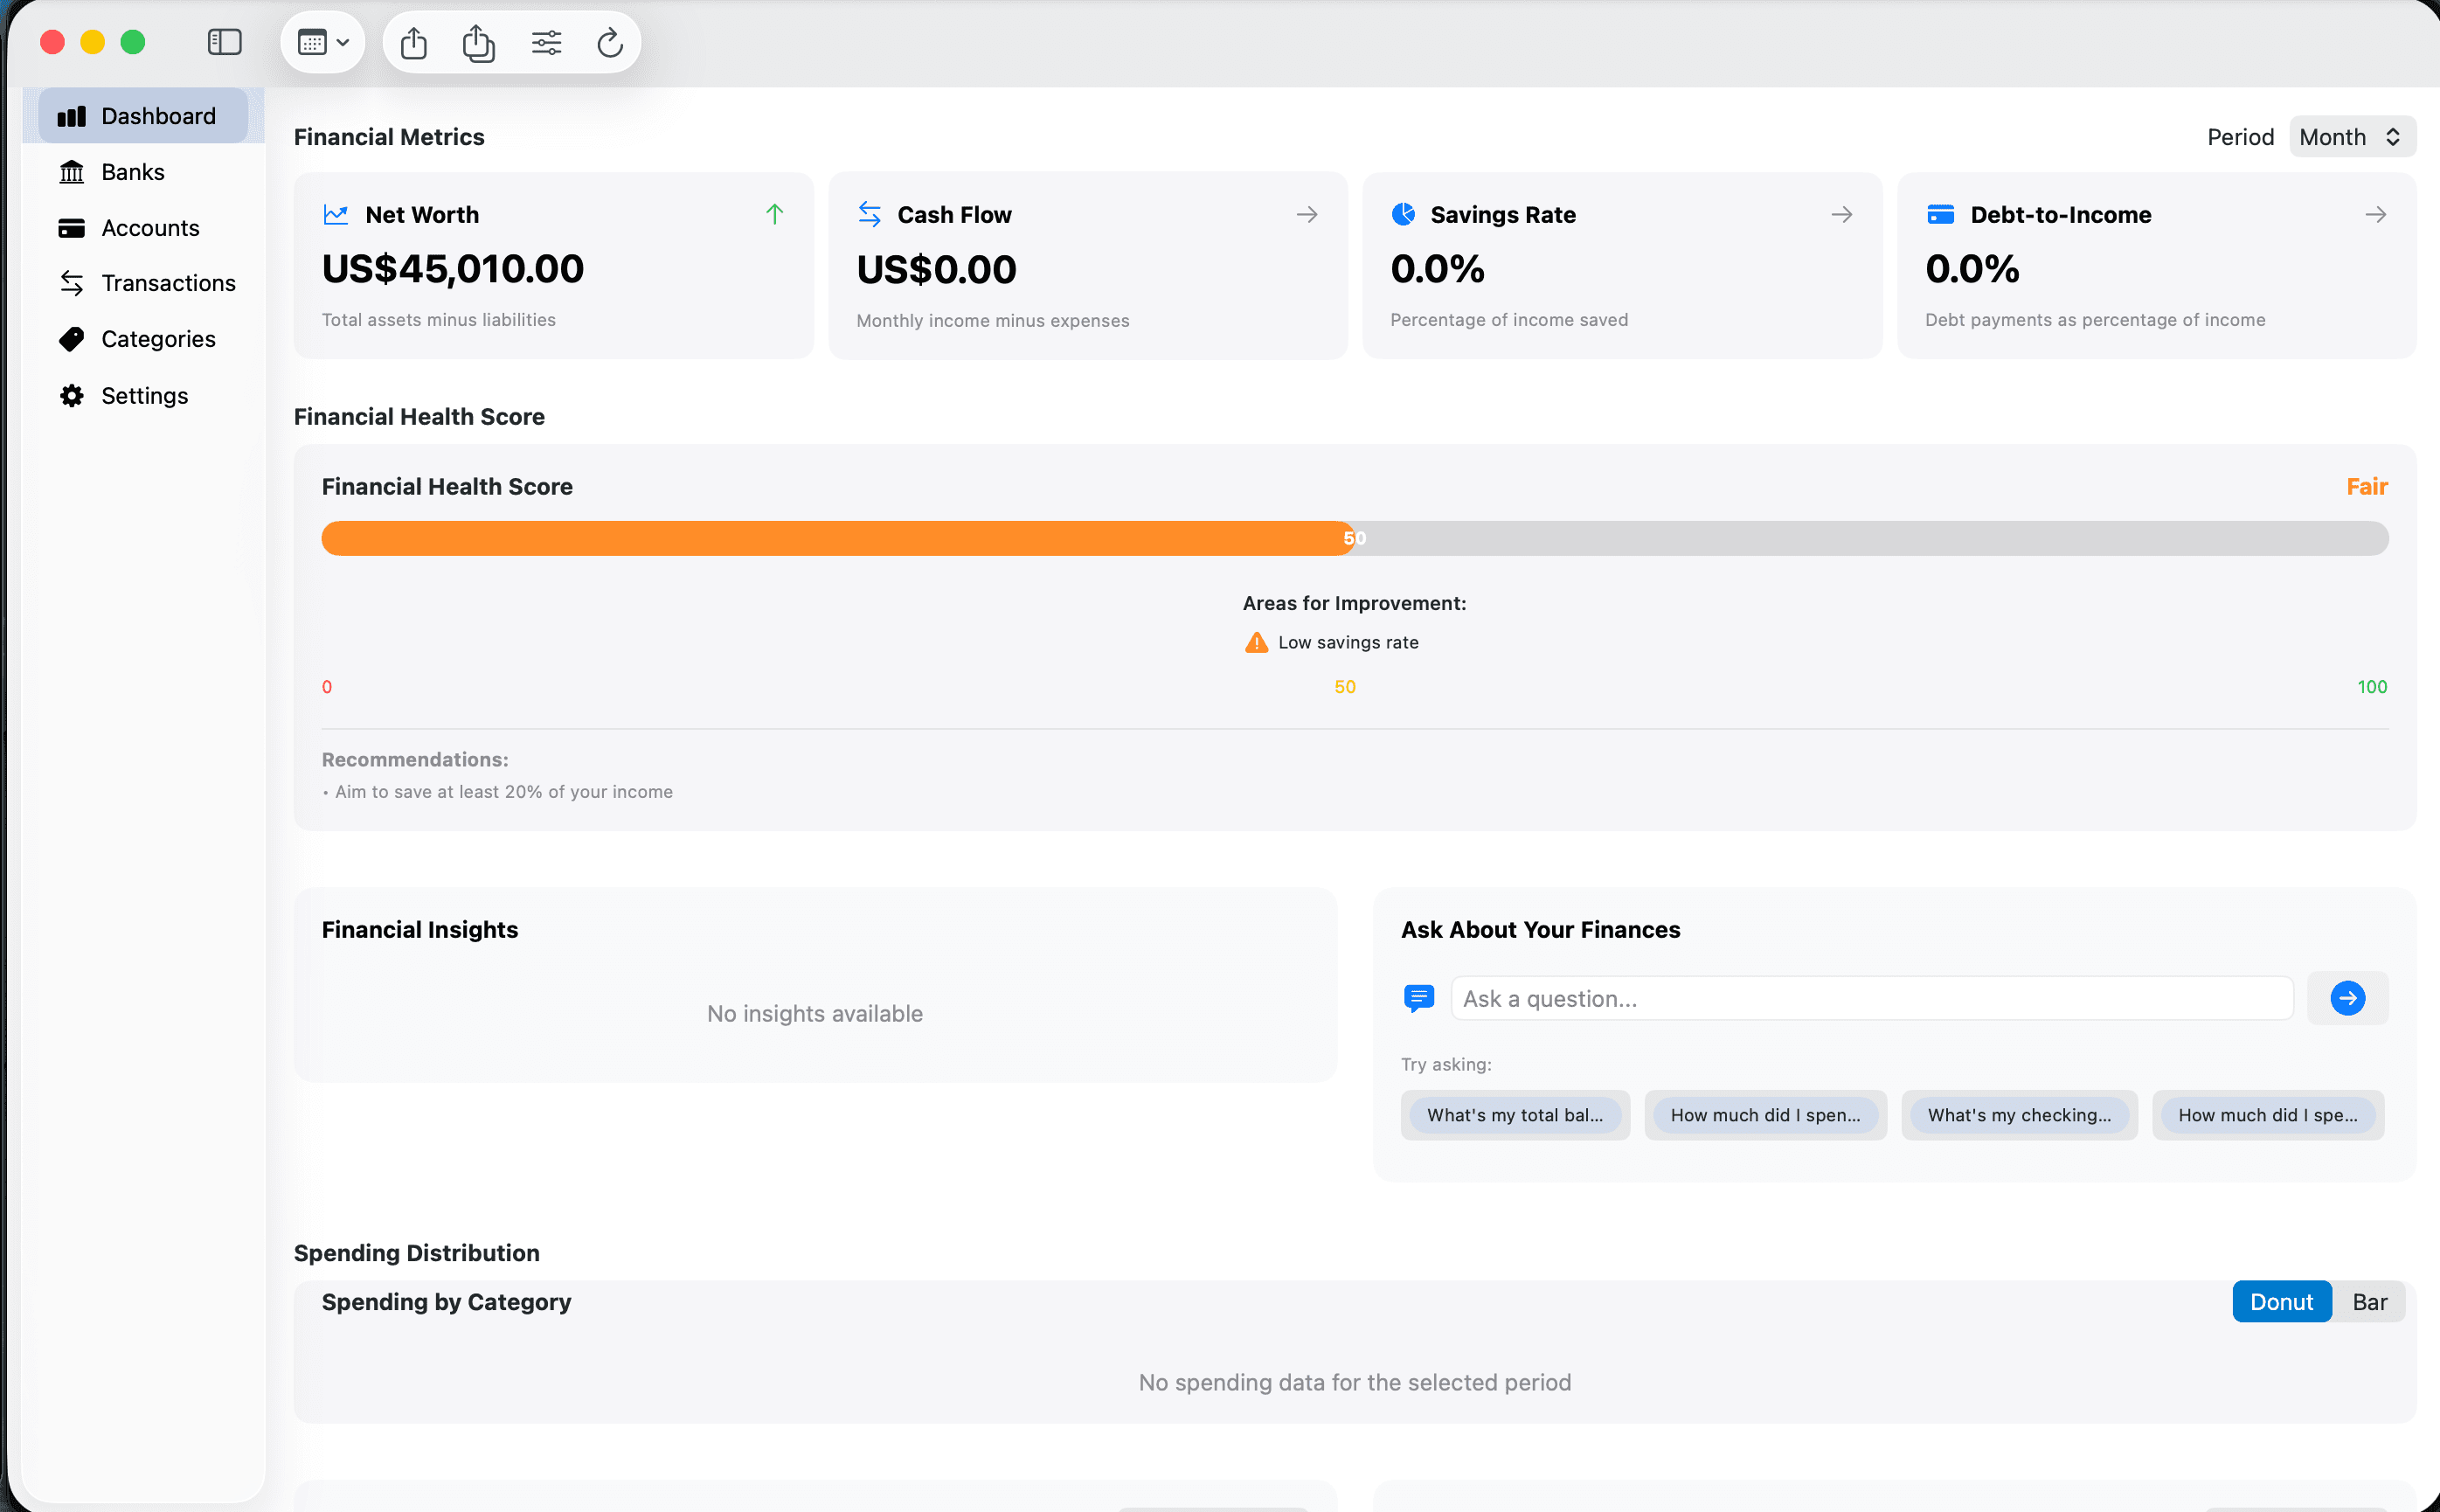Submit a question with the blue send button
The width and height of the screenshot is (2440, 1512).
(x=2347, y=997)
